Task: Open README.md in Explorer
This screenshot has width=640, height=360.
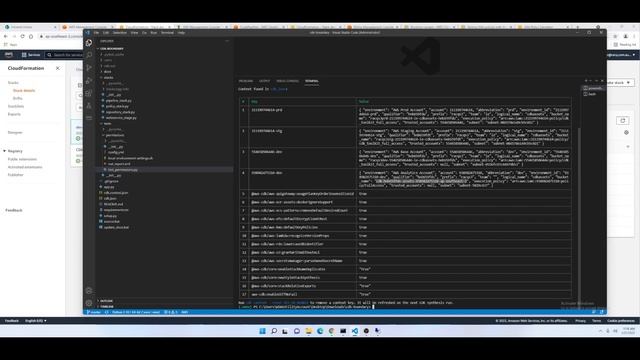Action: pos(113,204)
